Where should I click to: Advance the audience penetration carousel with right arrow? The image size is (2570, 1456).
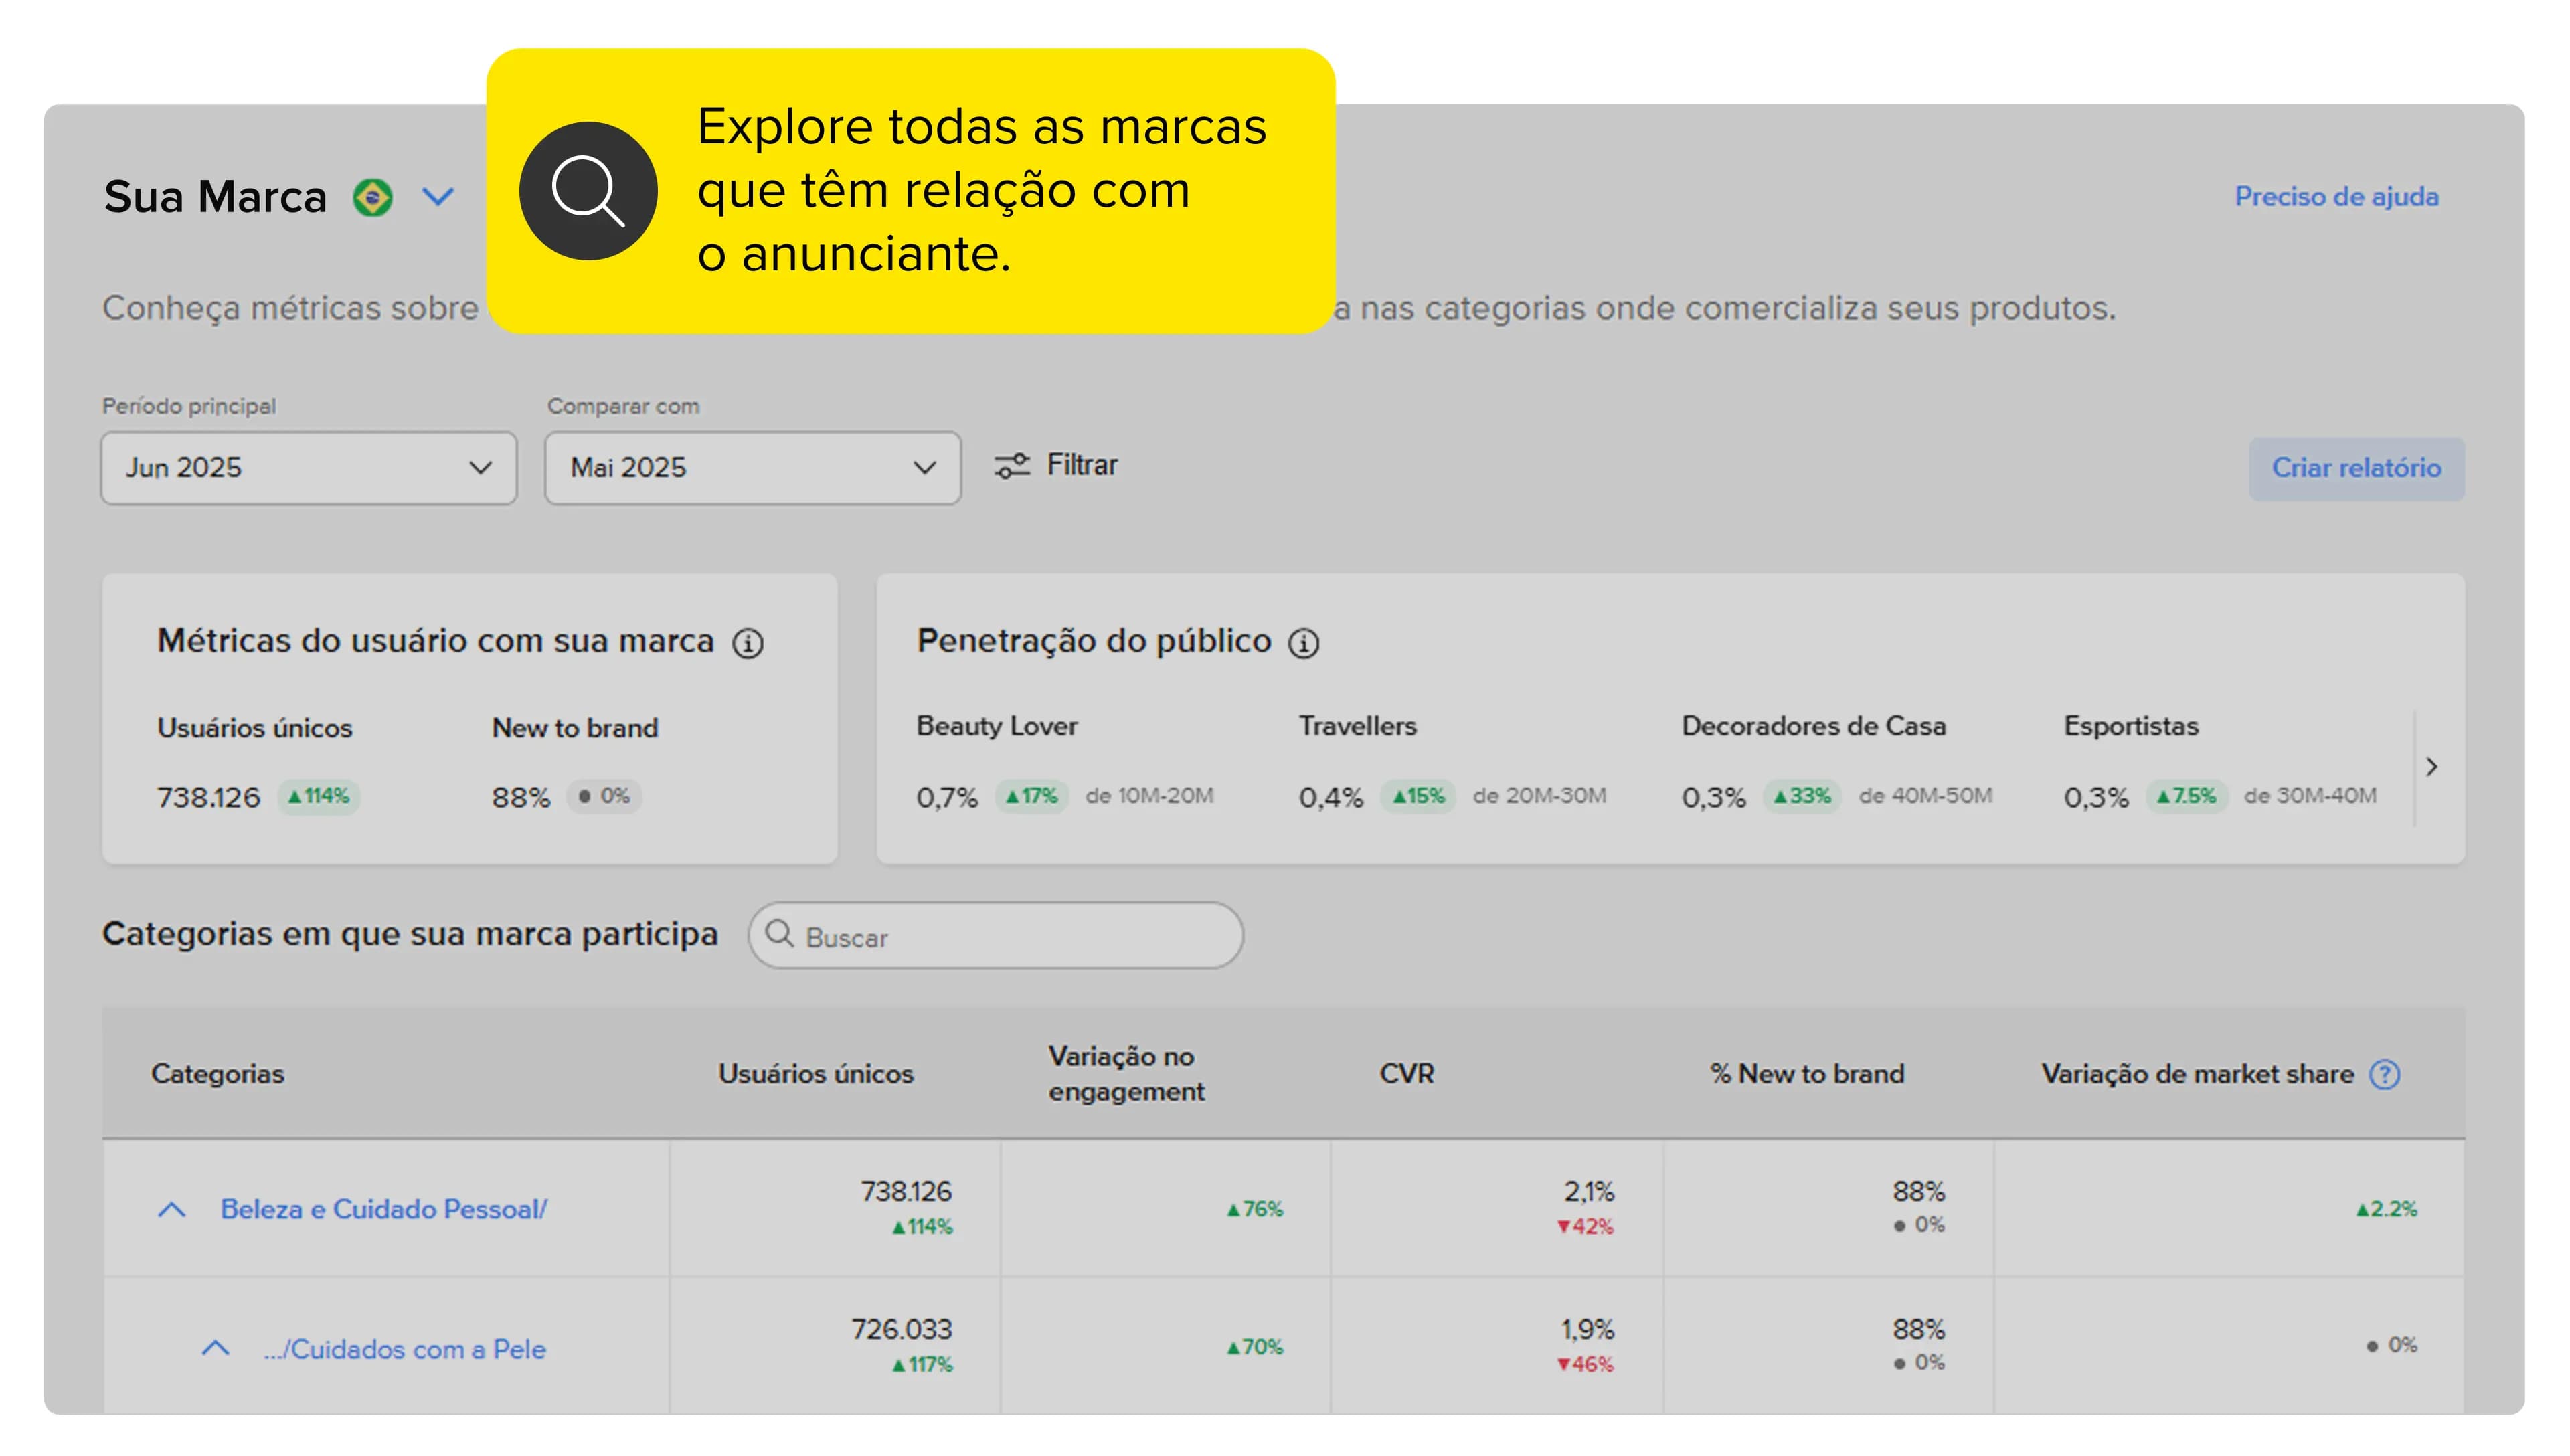(2431, 767)
